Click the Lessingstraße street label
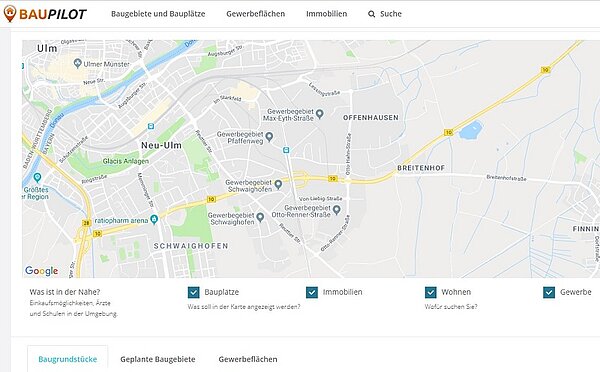The height and width of the screenshot is (372, 600). click(x=324, y=89)
